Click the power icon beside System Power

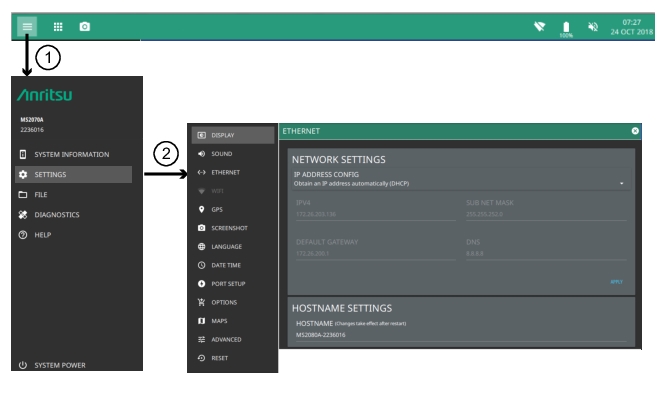tap(23, 365)
